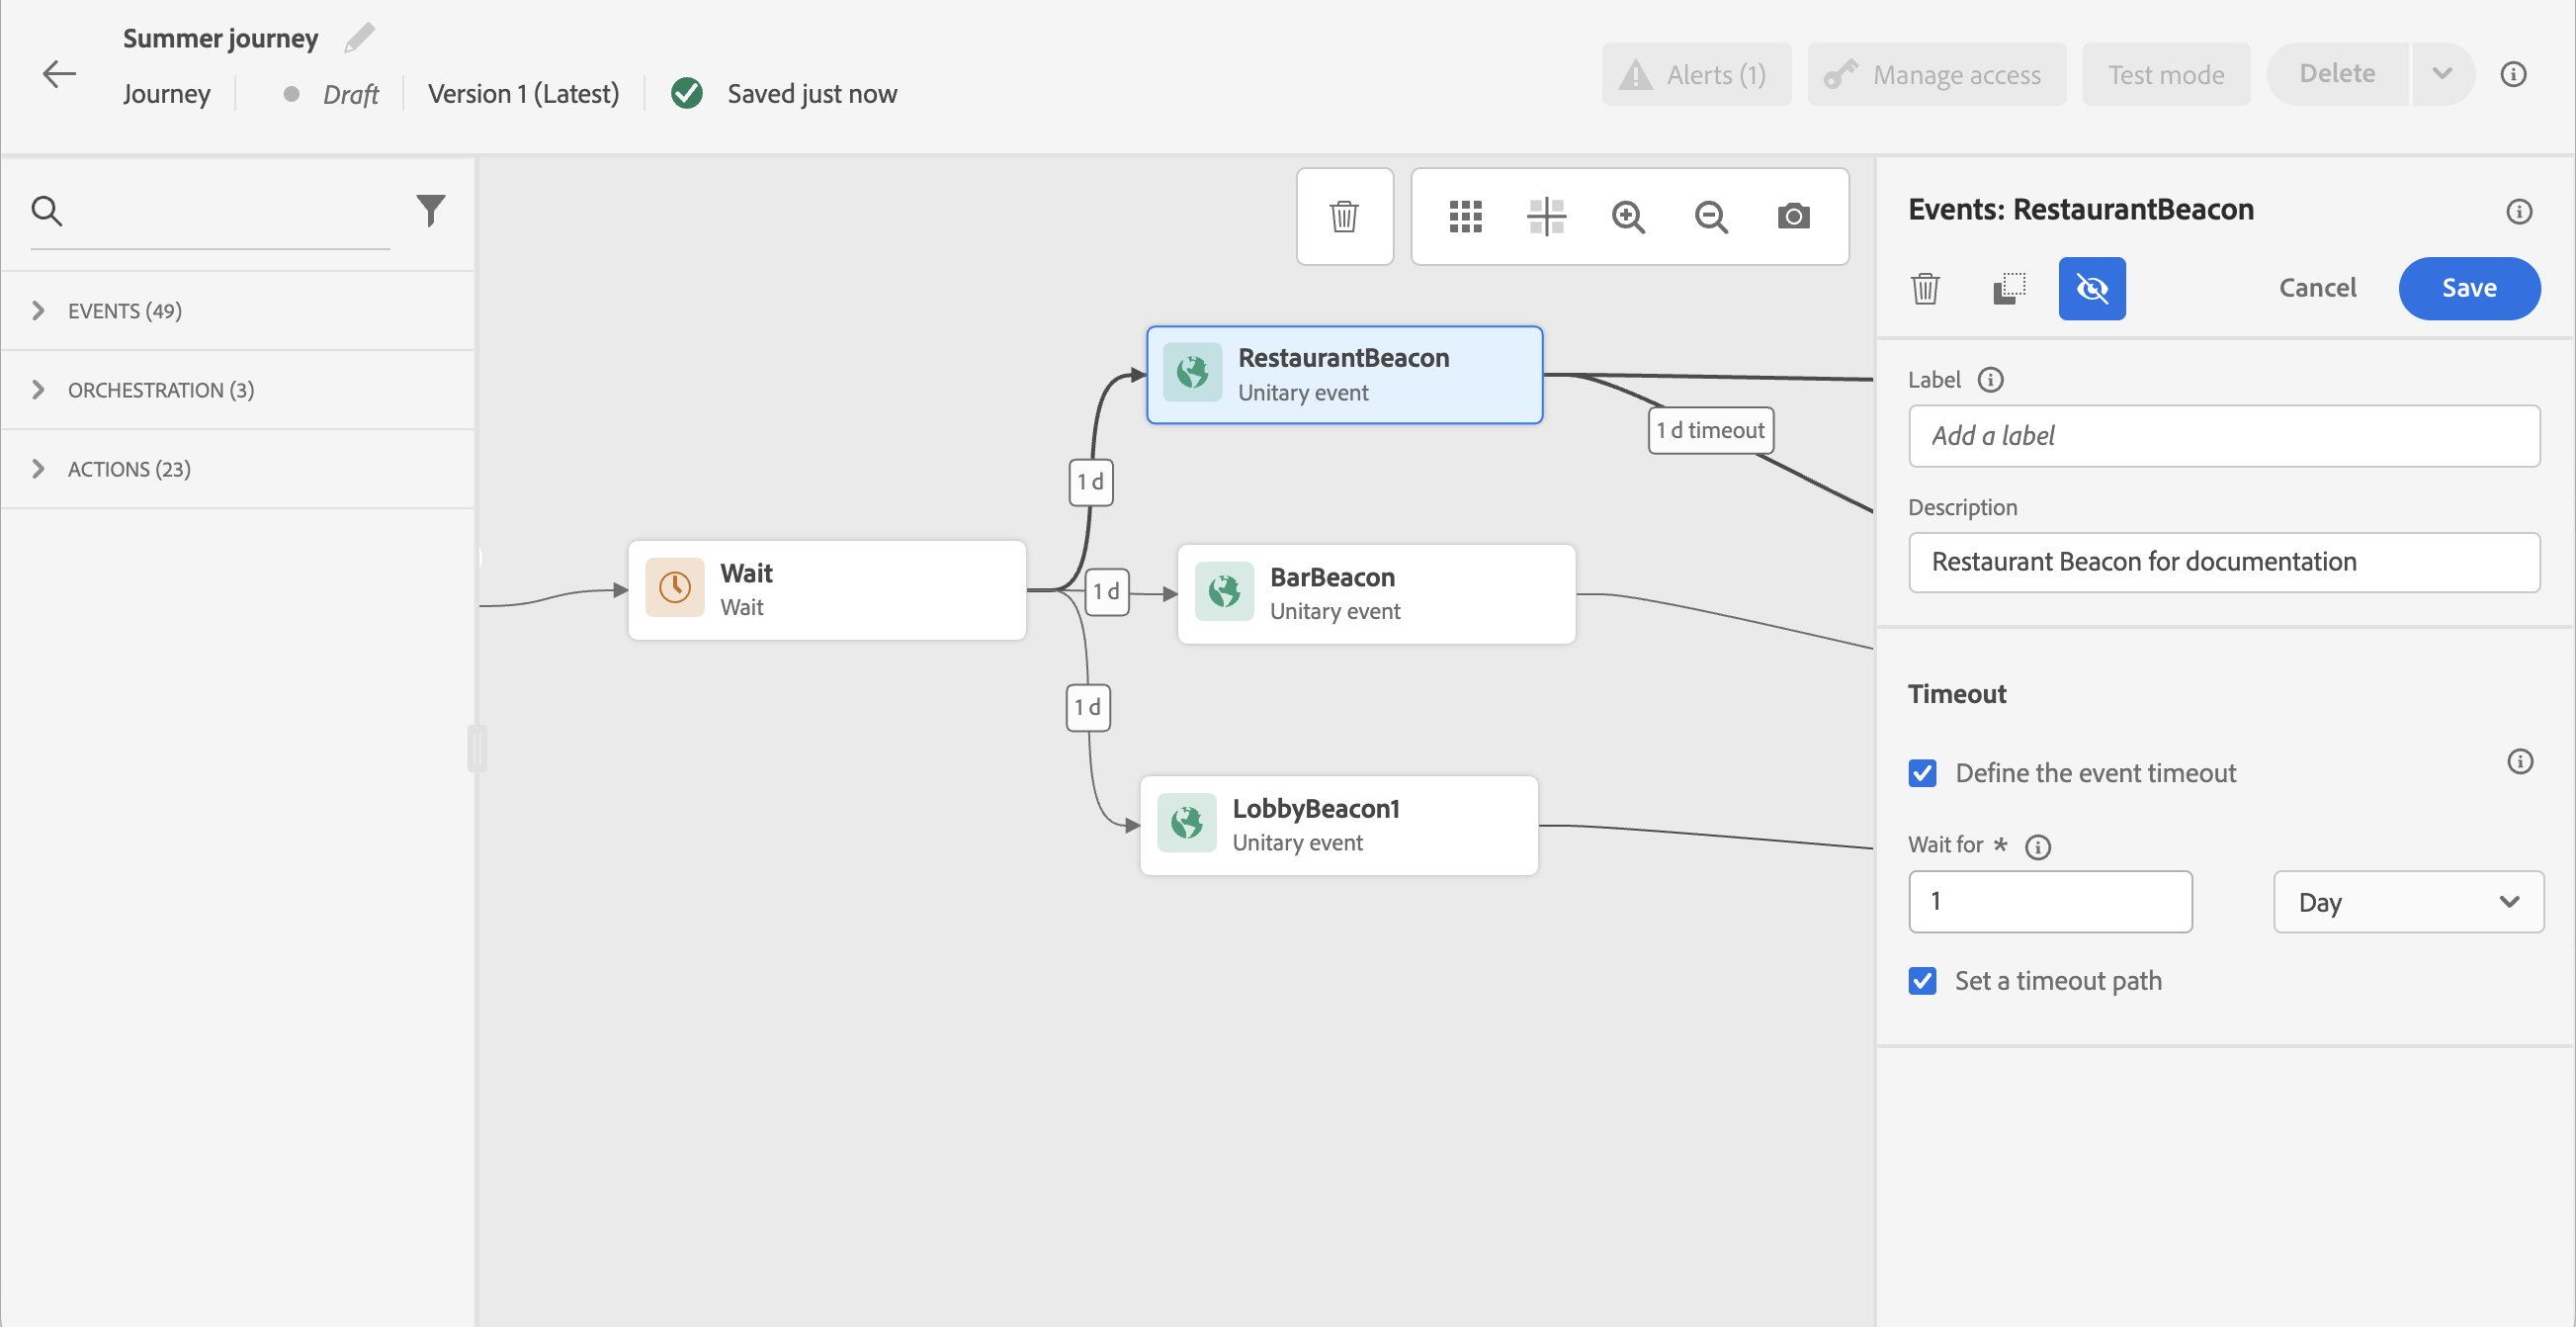Click the blue Save button
Screen dimensions: 2576x1327
2468,288
